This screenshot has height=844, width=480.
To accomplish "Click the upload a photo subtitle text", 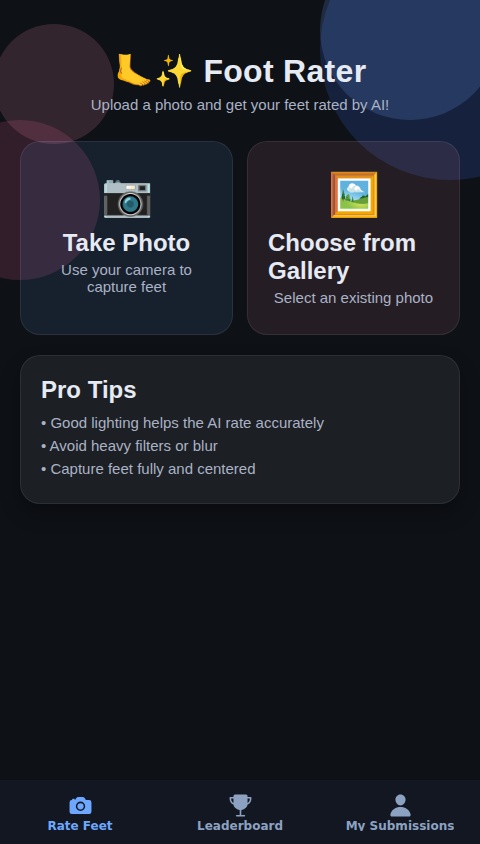I will tap(240, 105).
